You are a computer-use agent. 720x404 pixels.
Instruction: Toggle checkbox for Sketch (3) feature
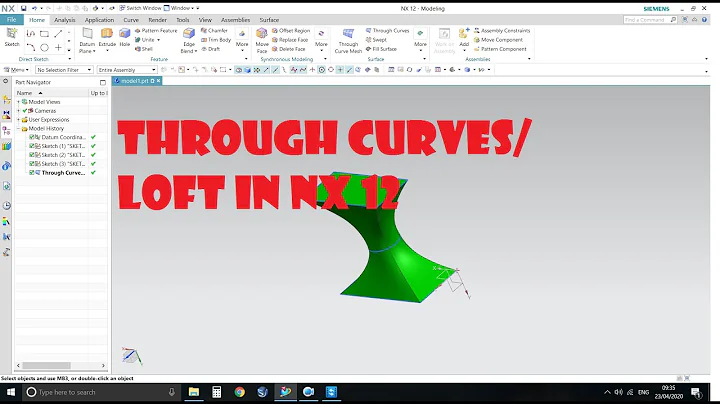click(x=32, y=163)
